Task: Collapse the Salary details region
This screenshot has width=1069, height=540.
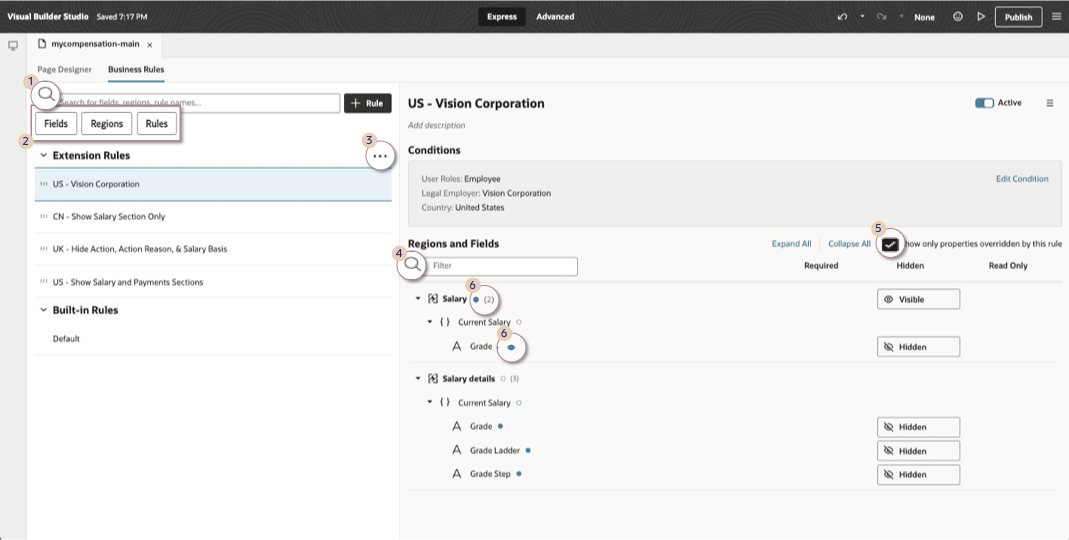Action: point(419,379)
